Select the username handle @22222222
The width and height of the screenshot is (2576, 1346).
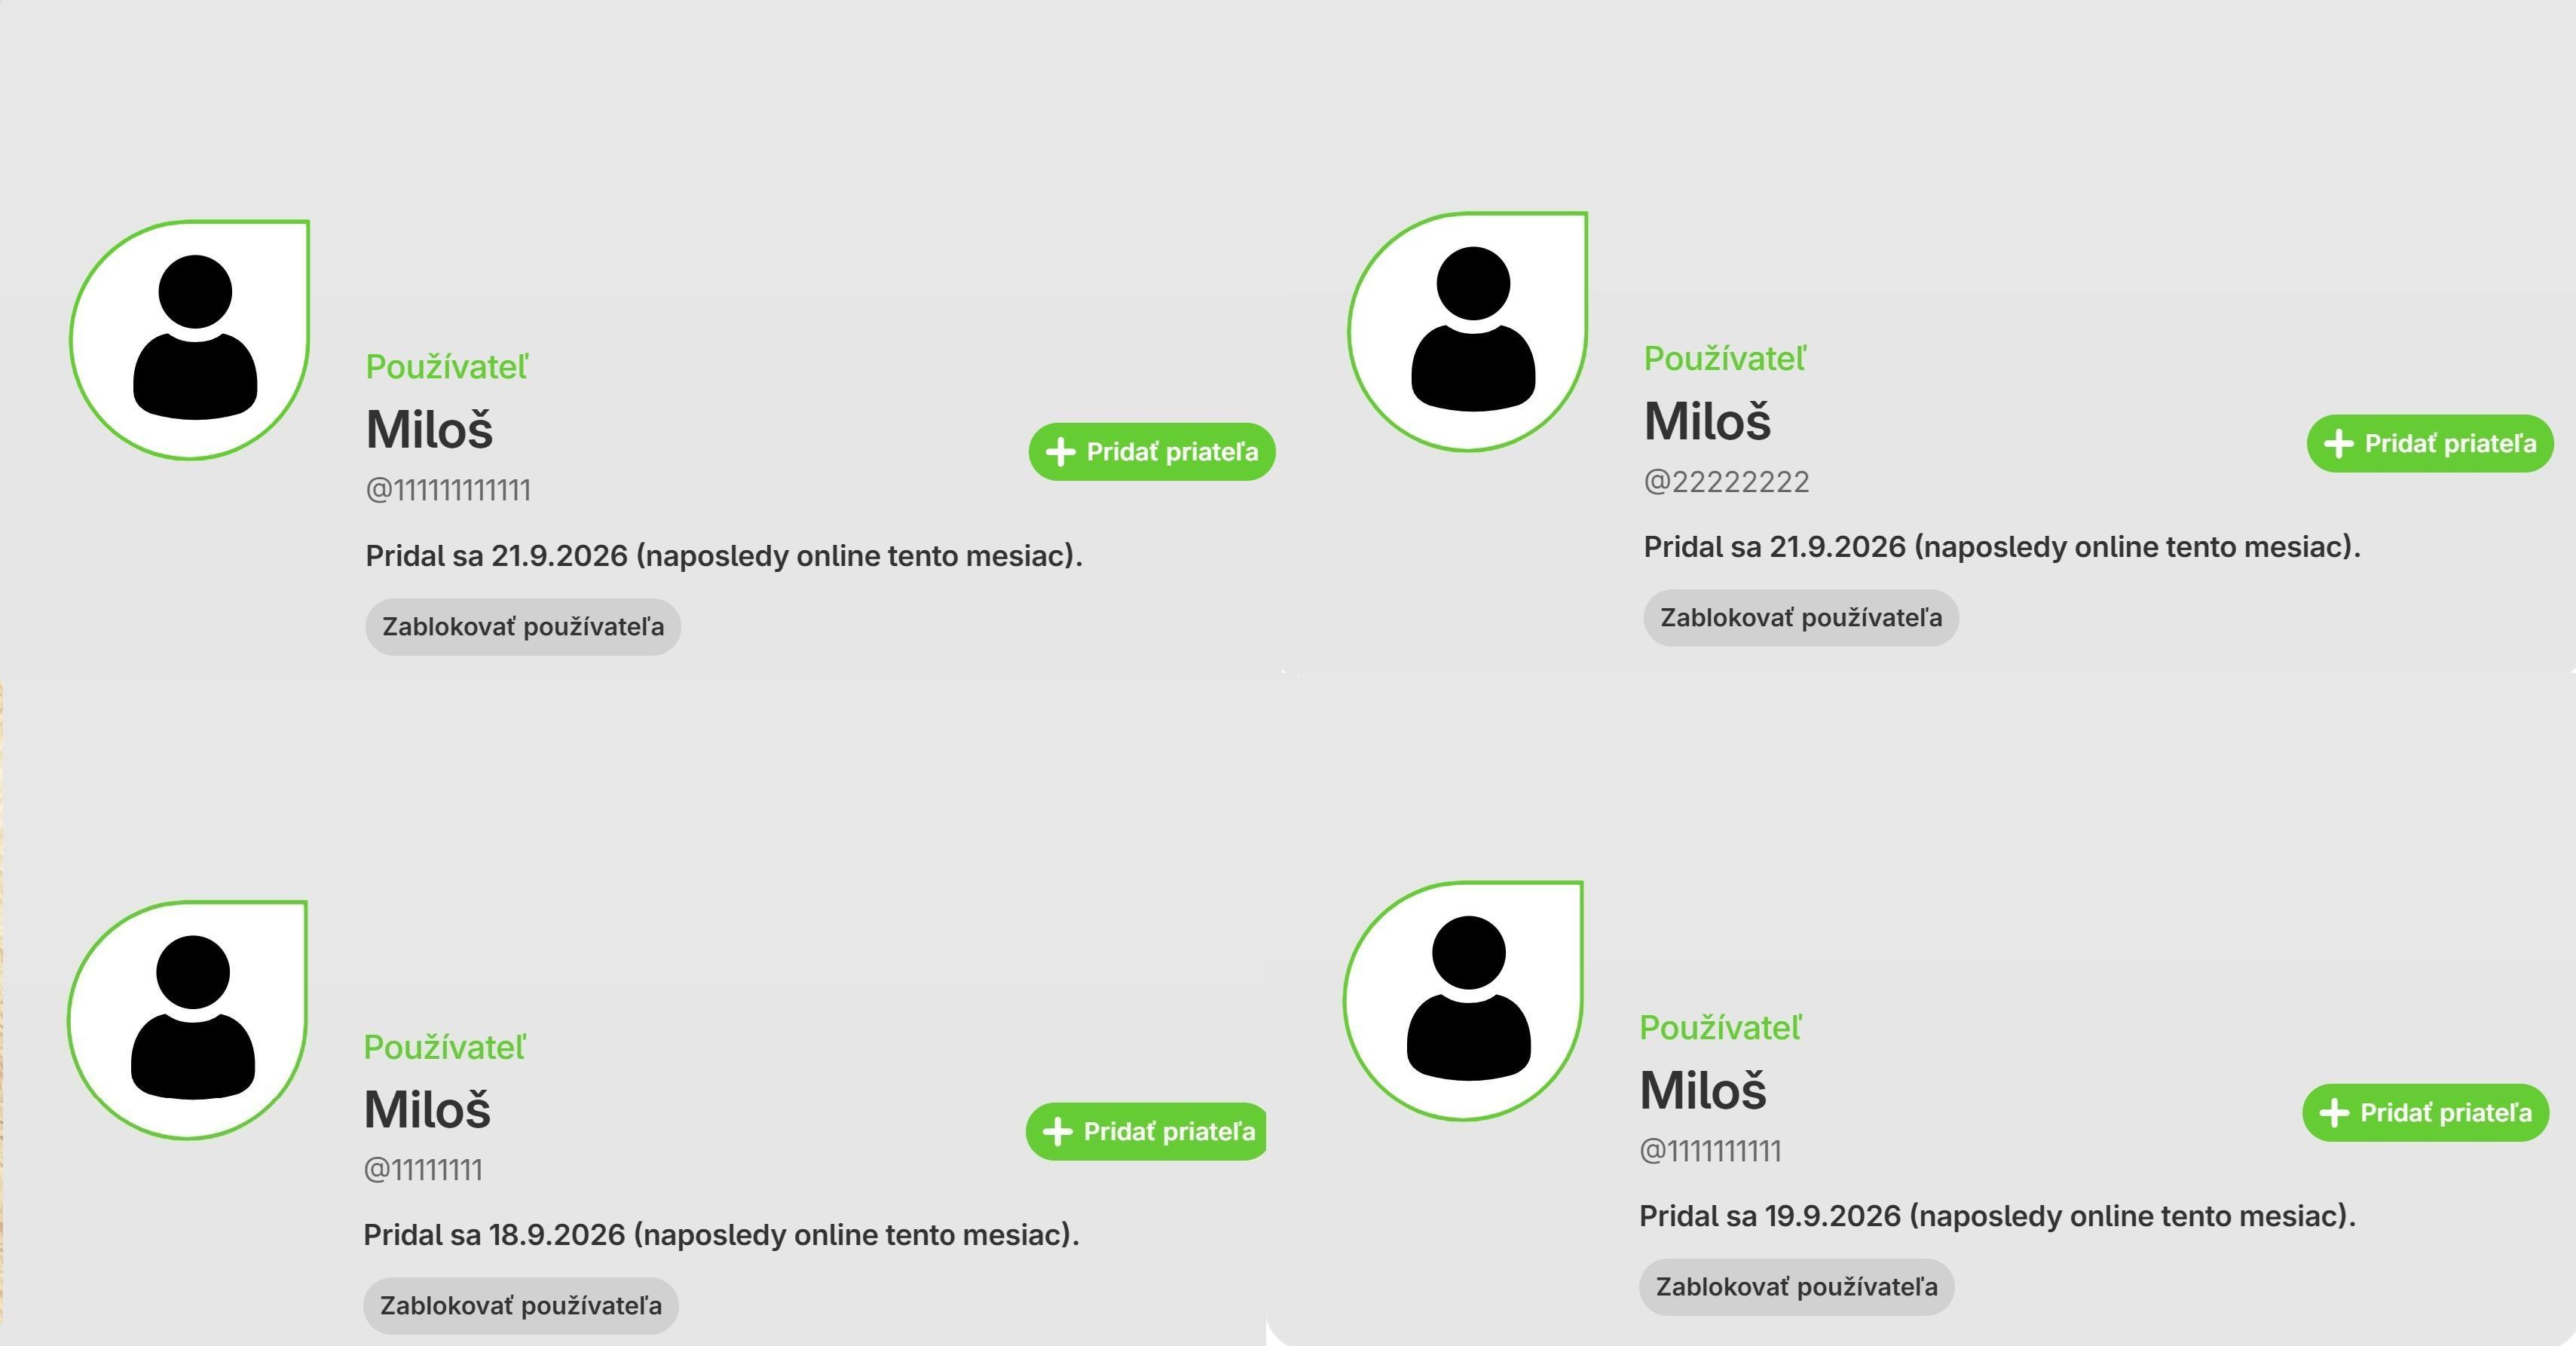1727,482
